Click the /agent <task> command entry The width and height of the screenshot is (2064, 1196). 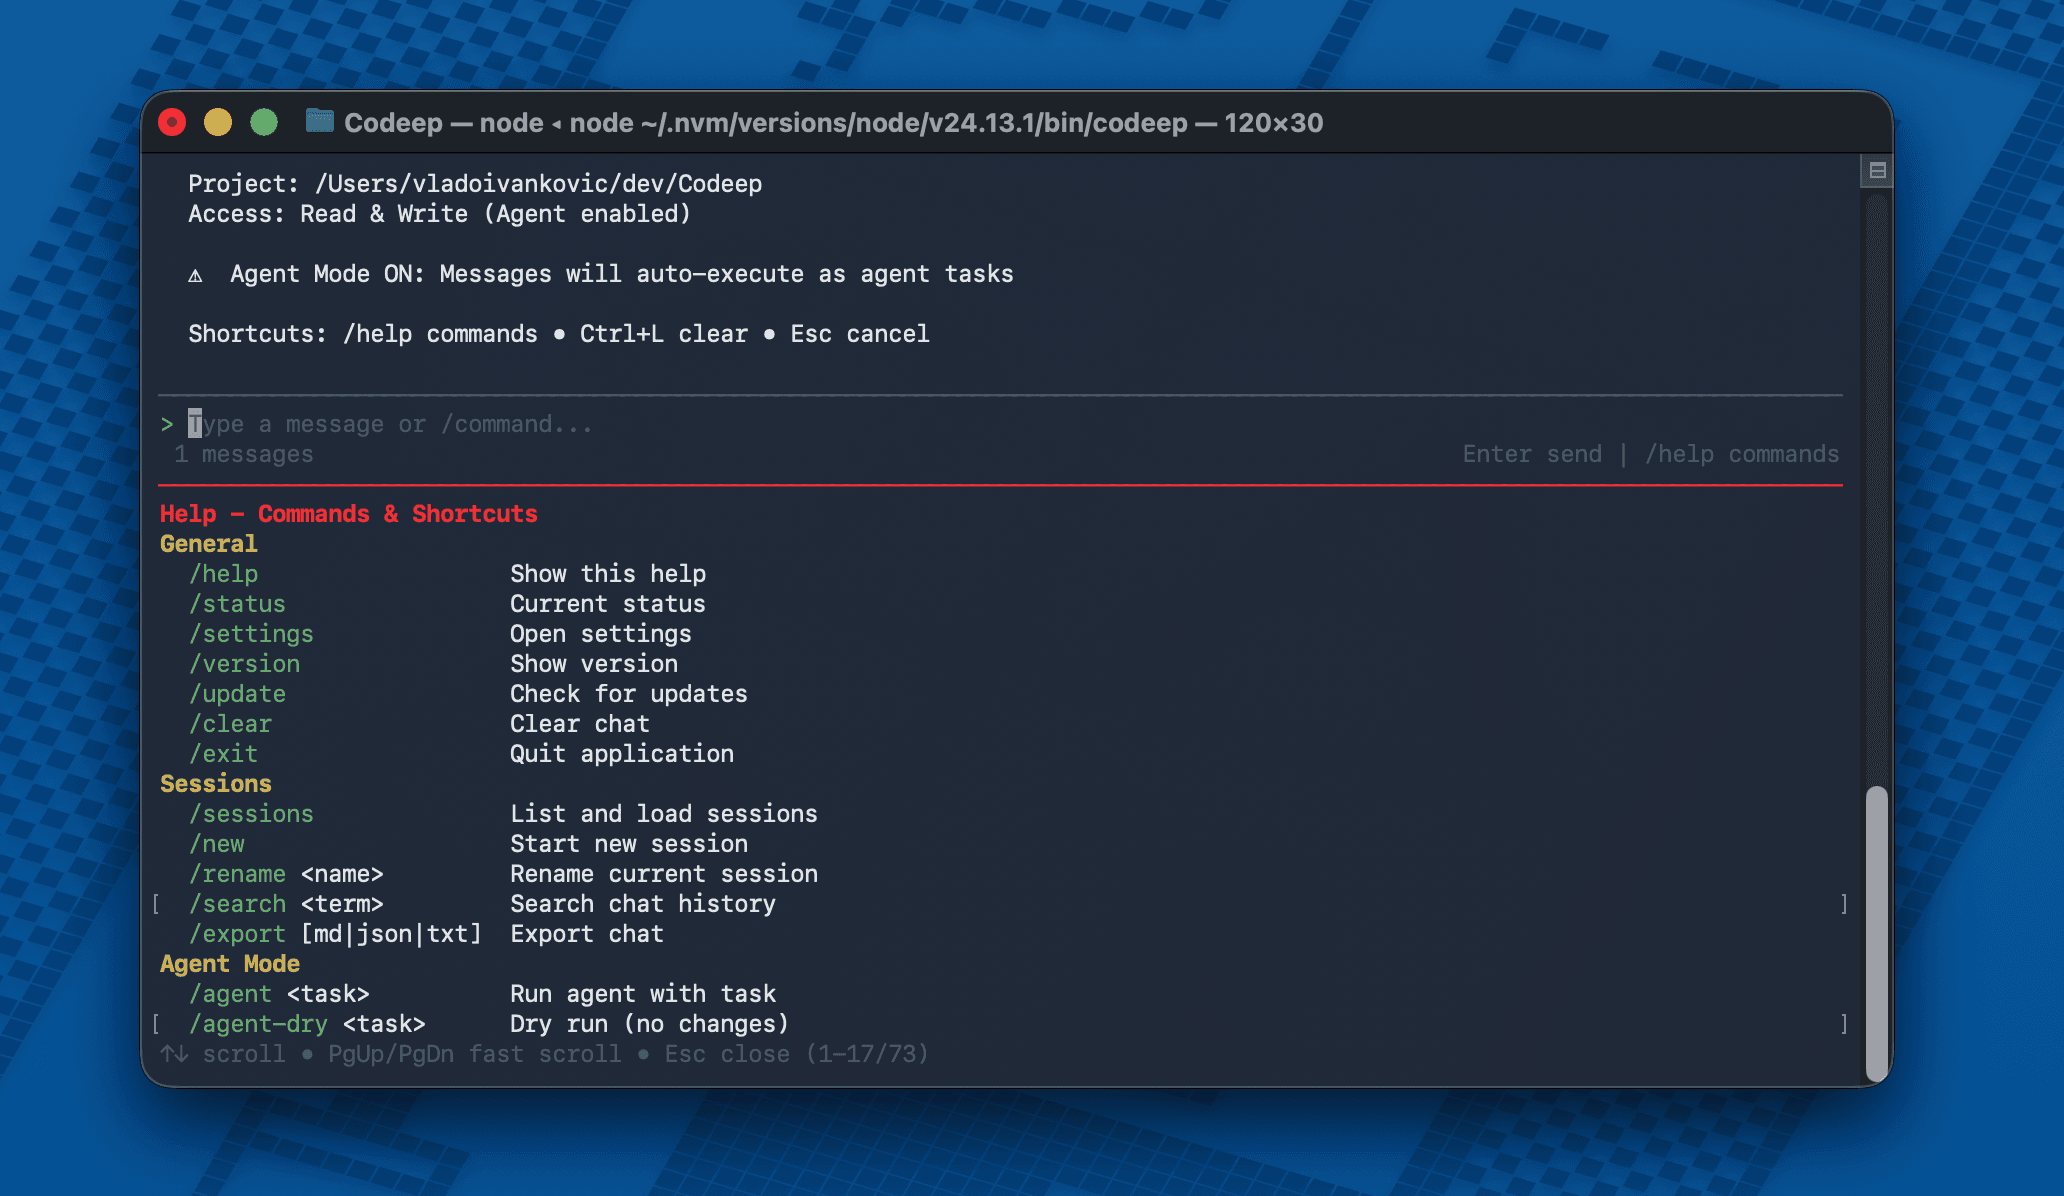pos(279,993)
